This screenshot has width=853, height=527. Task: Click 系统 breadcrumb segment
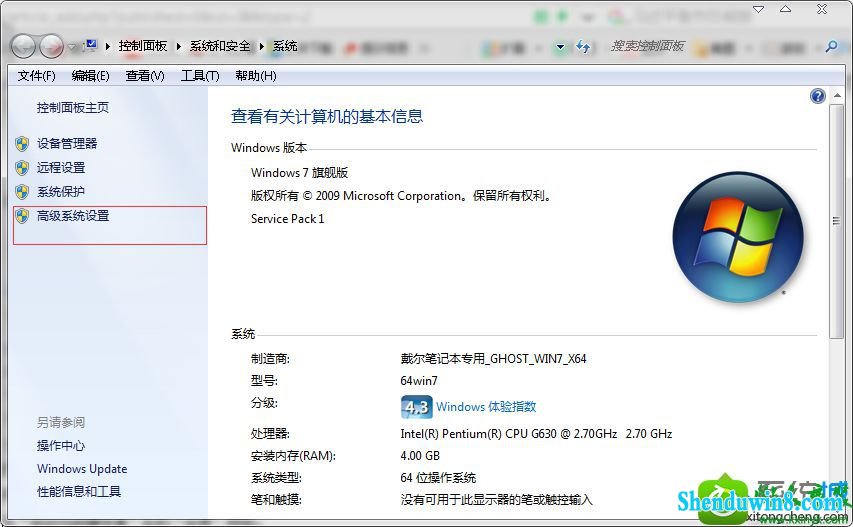pos(285,46)
